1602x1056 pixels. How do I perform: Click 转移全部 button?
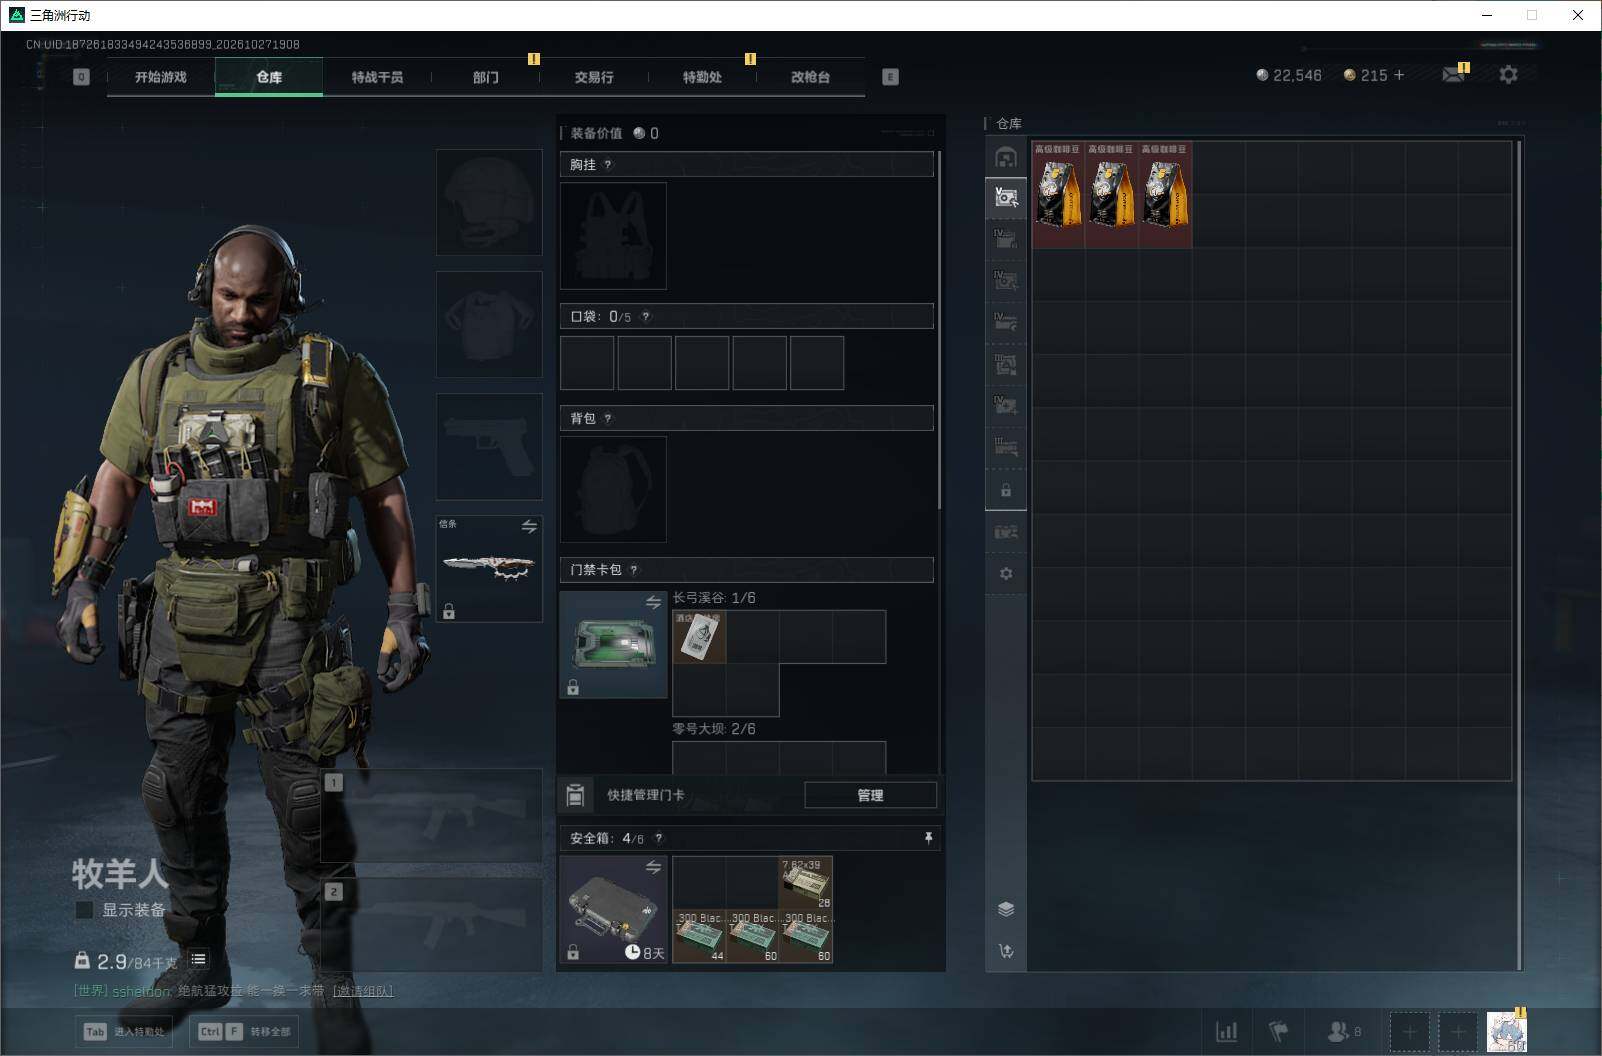(x=245, y=1031)
